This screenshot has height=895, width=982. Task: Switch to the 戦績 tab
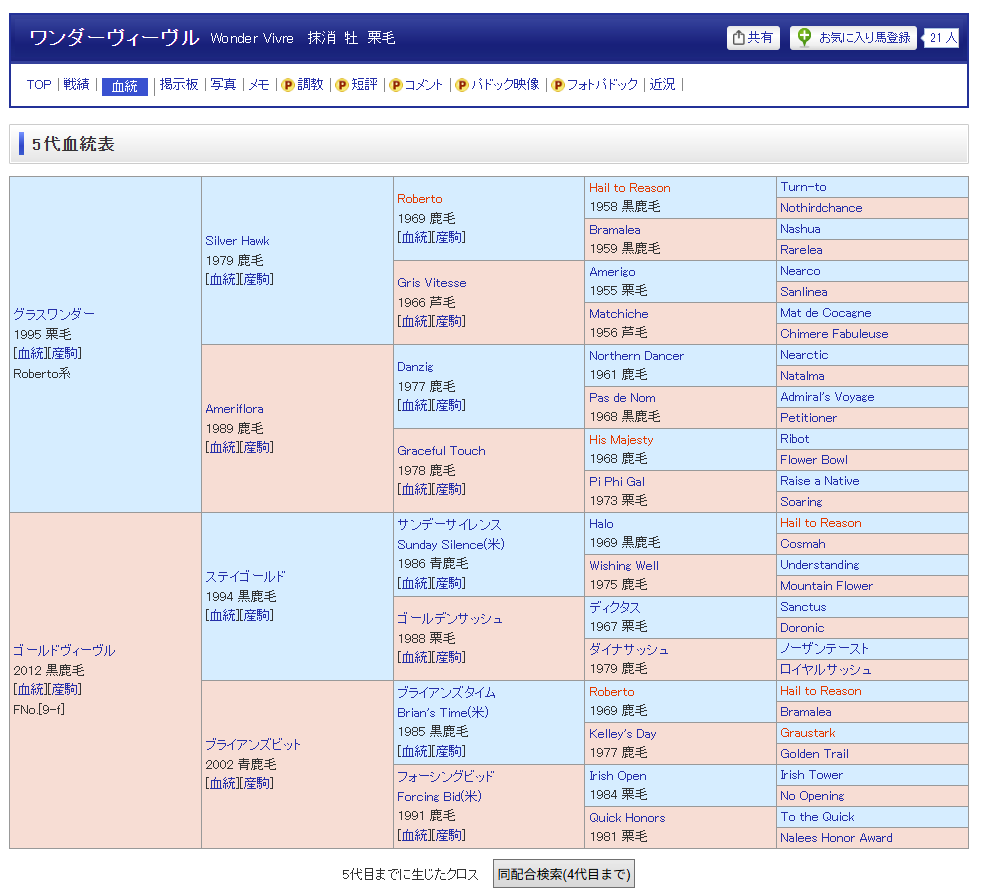point(76,85)
